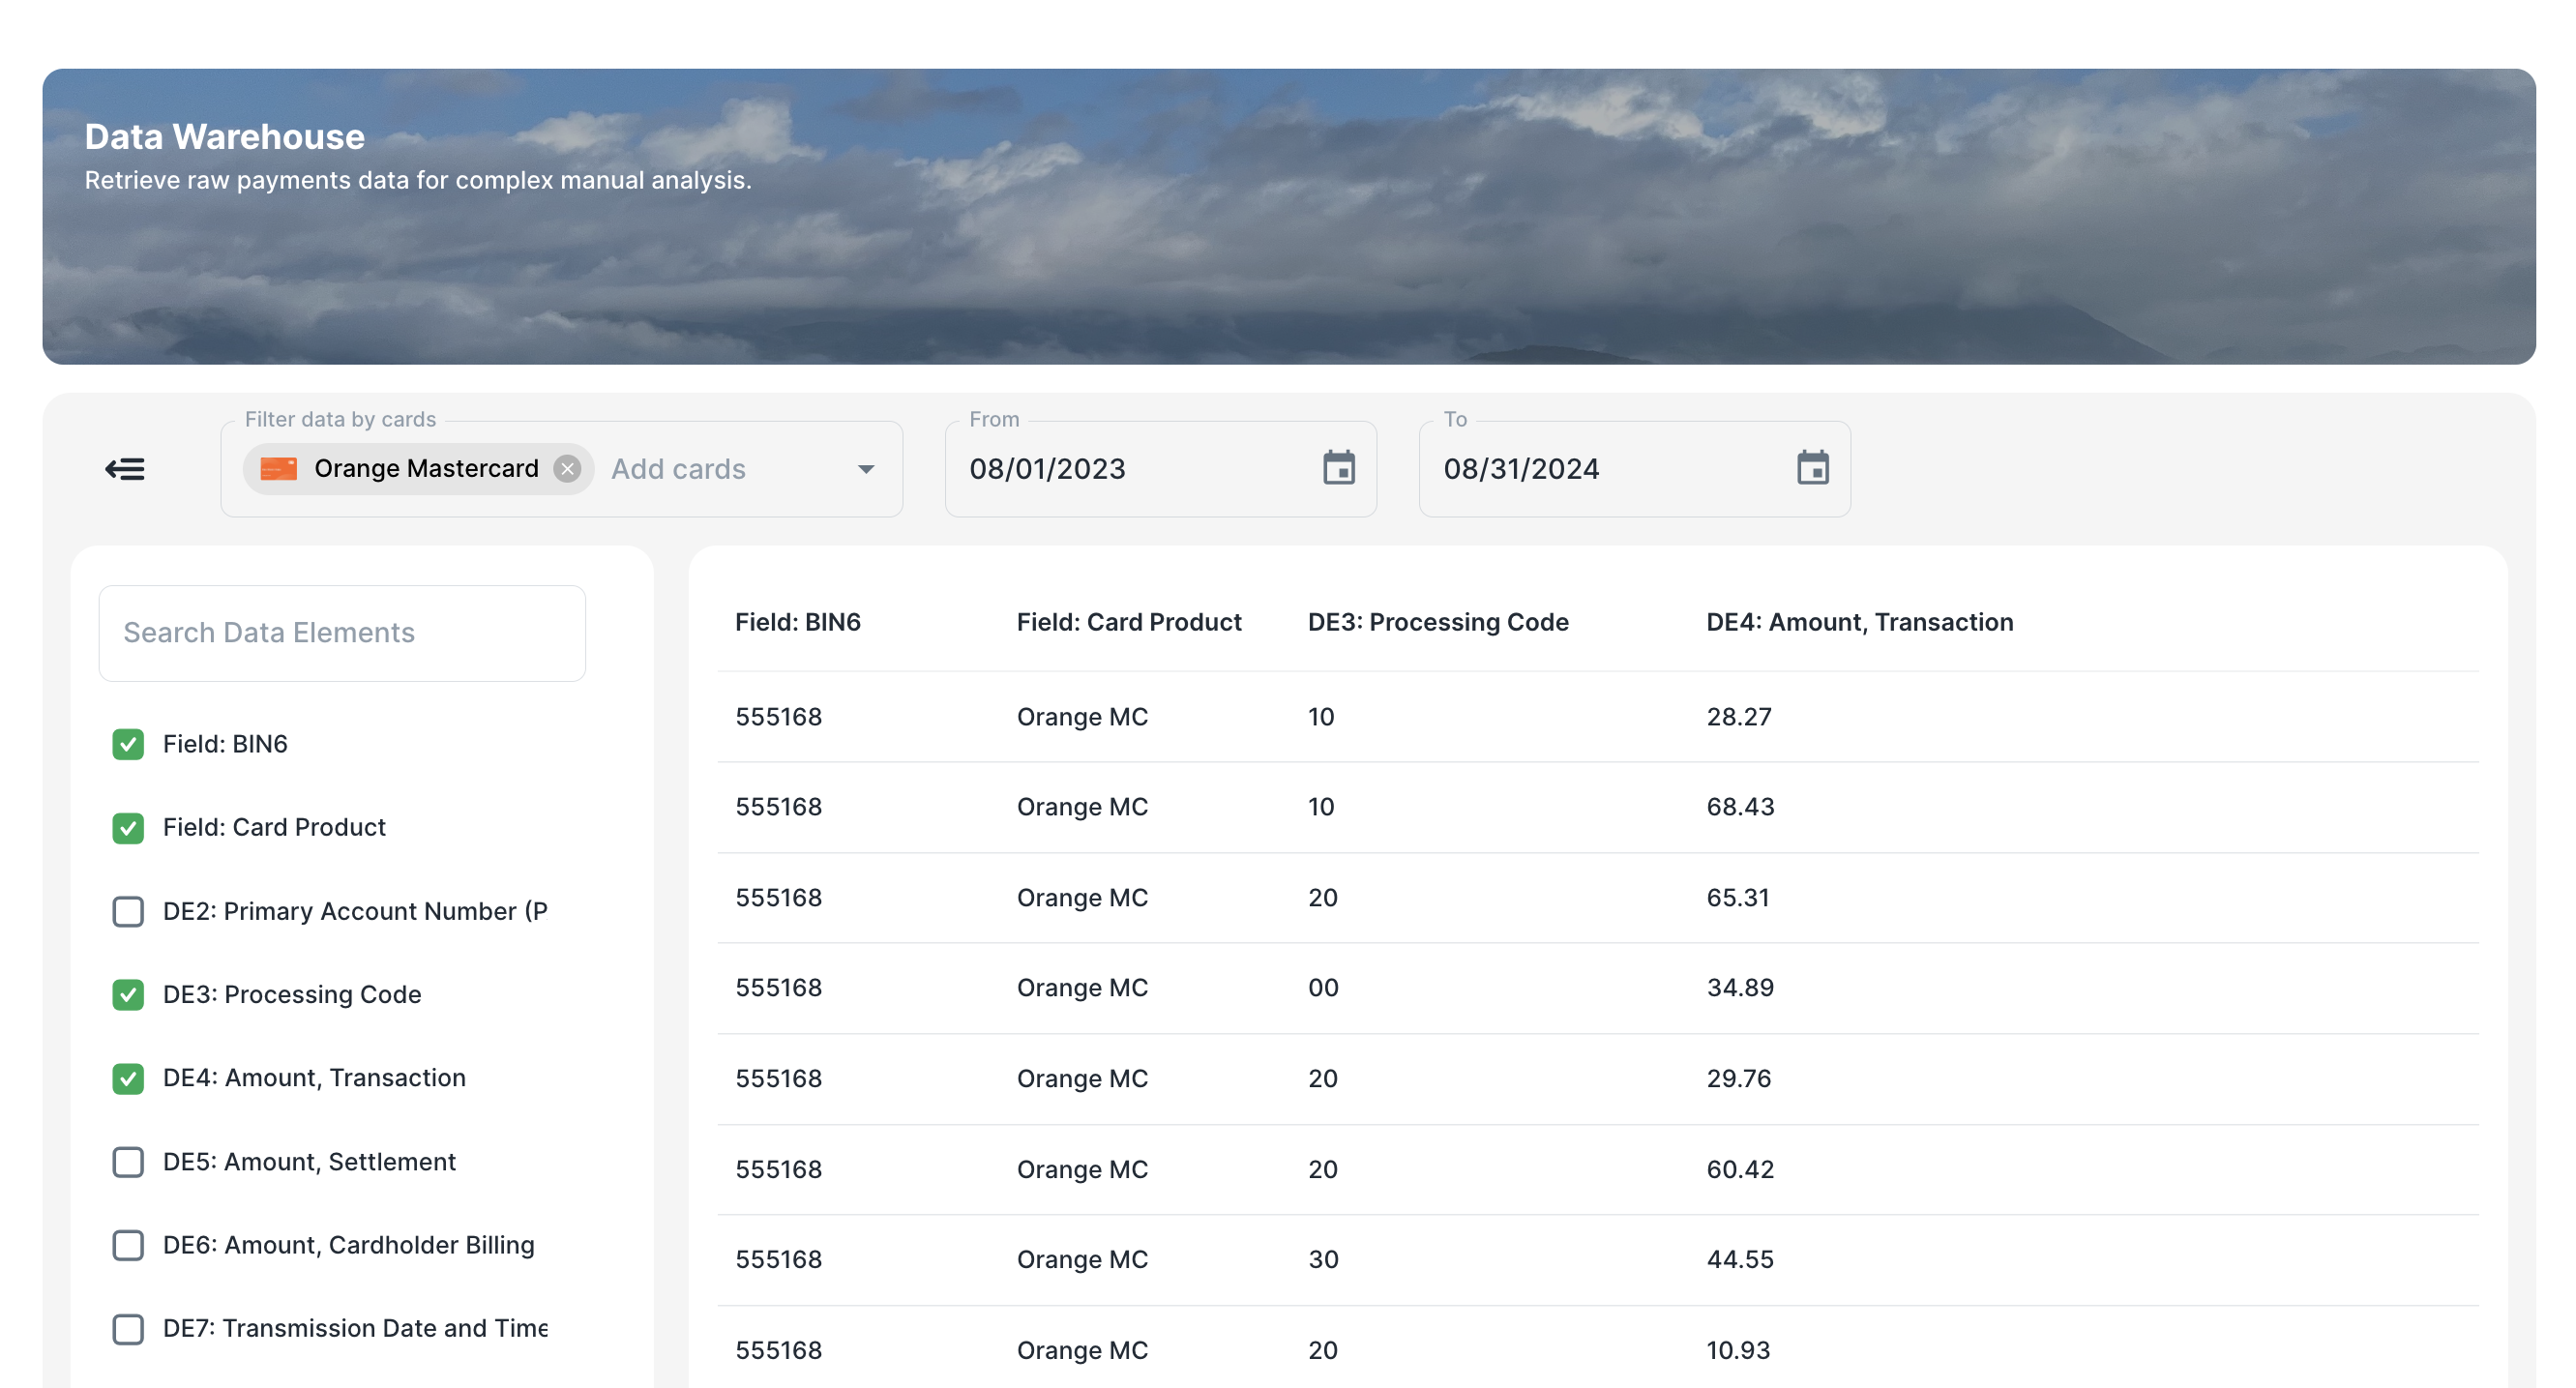Image resolution: width=2576 pixels, height=1388 pixels.
Task: Click Orange MC in the 44.55 row
Action: [1082, 1260]
